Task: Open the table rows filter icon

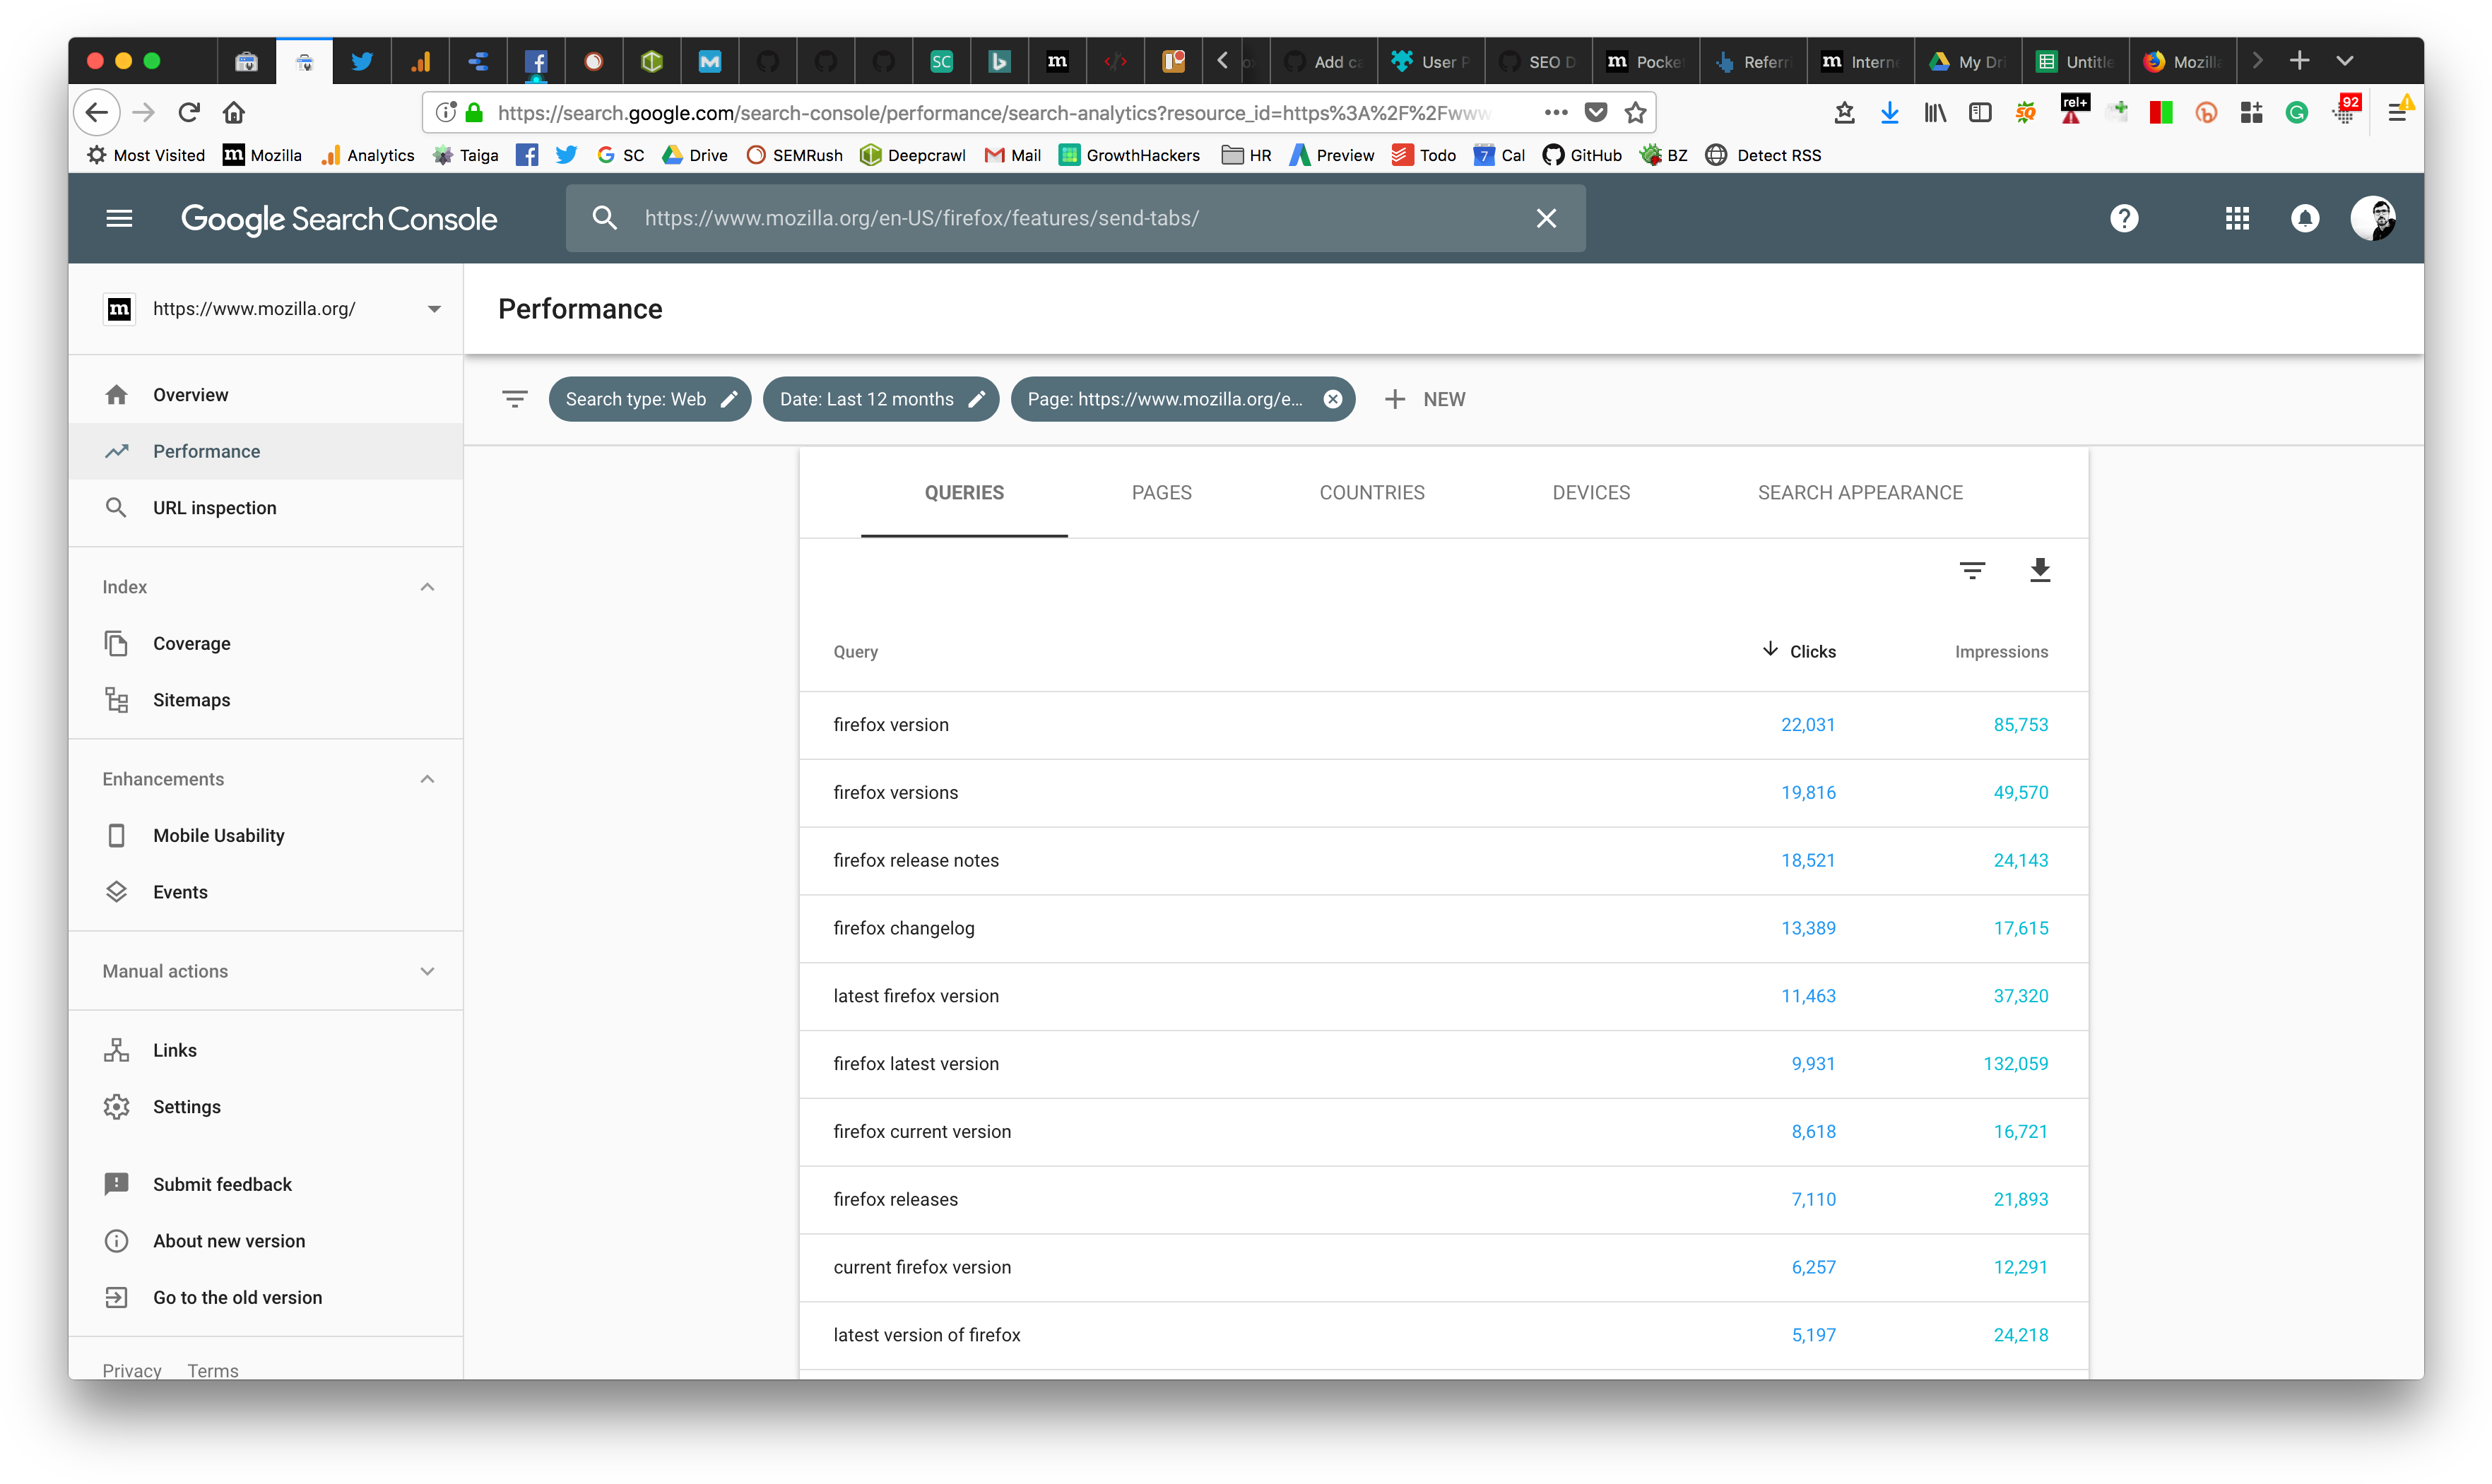Action: click(x=1972, y=570)
